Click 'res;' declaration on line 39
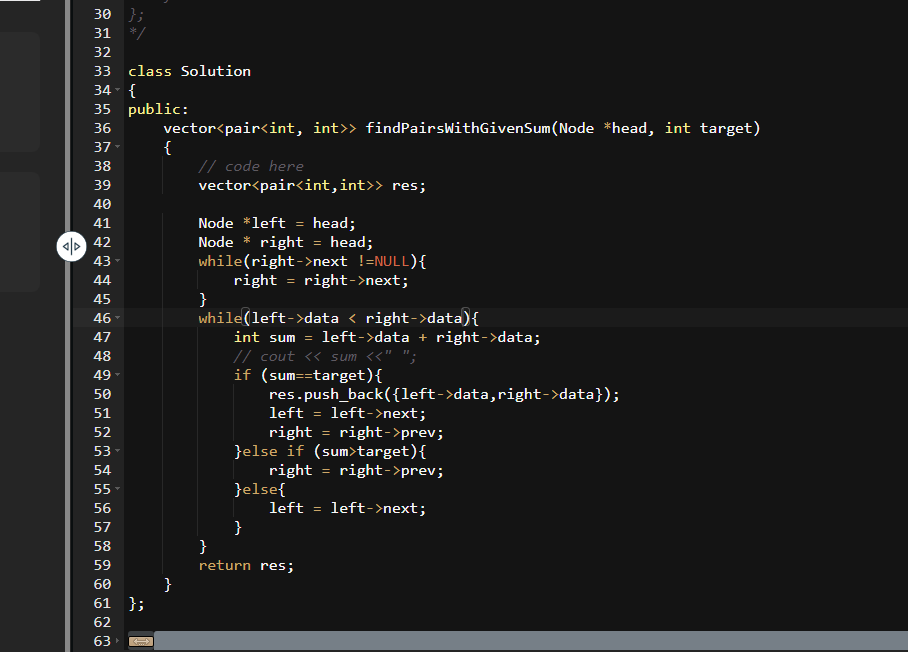 pos(409,186)
